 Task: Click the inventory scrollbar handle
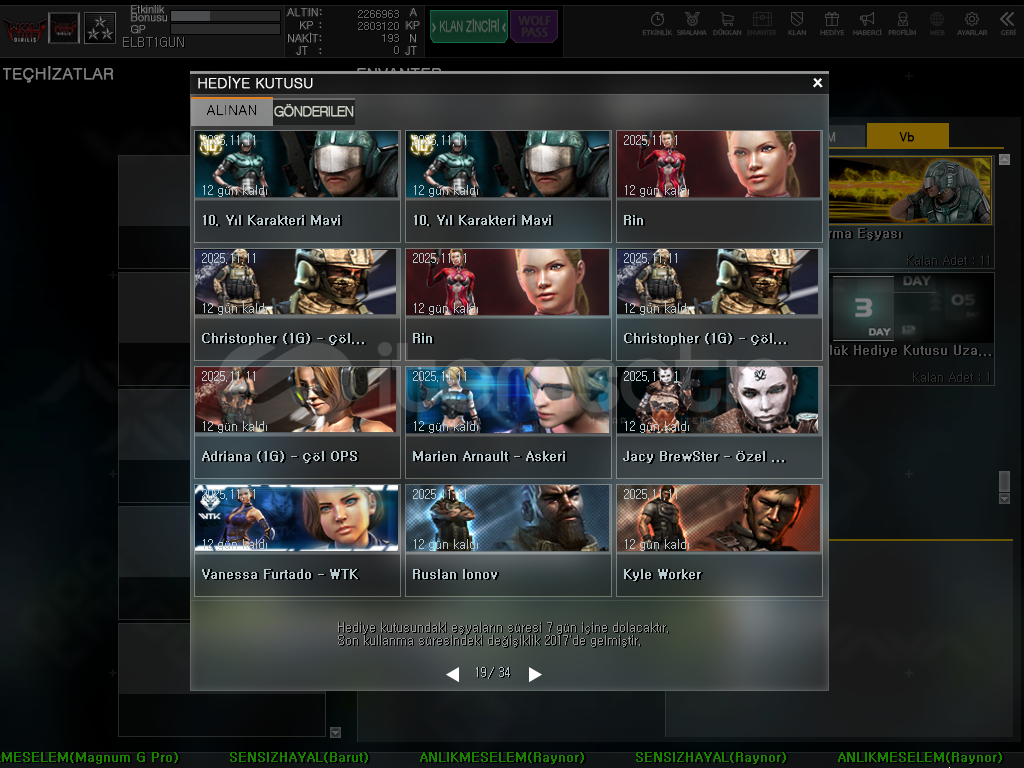(x=1004, y=481)
